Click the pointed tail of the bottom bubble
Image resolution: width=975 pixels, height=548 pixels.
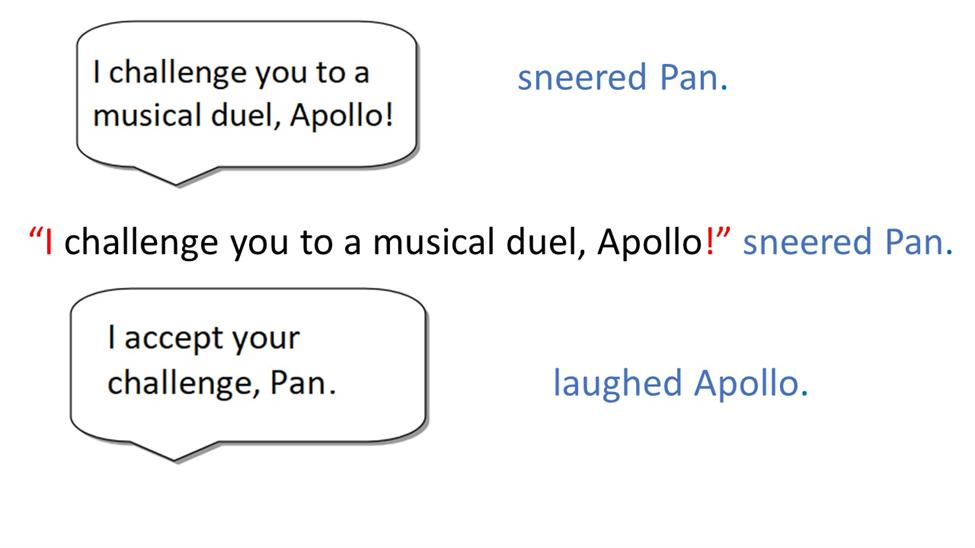coord(175,452)
